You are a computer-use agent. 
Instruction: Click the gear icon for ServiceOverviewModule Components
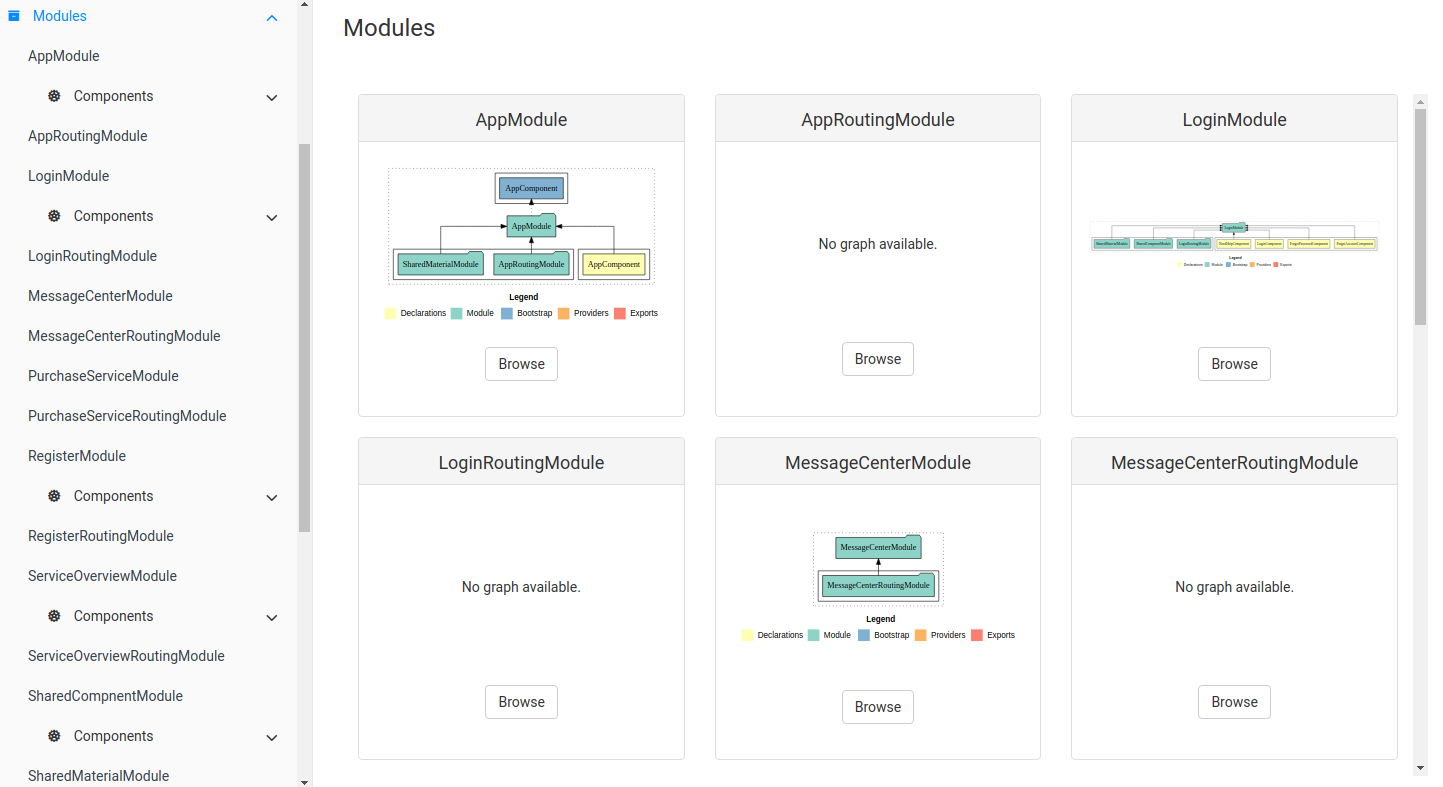pyautogui.click(x=54, y=616)
